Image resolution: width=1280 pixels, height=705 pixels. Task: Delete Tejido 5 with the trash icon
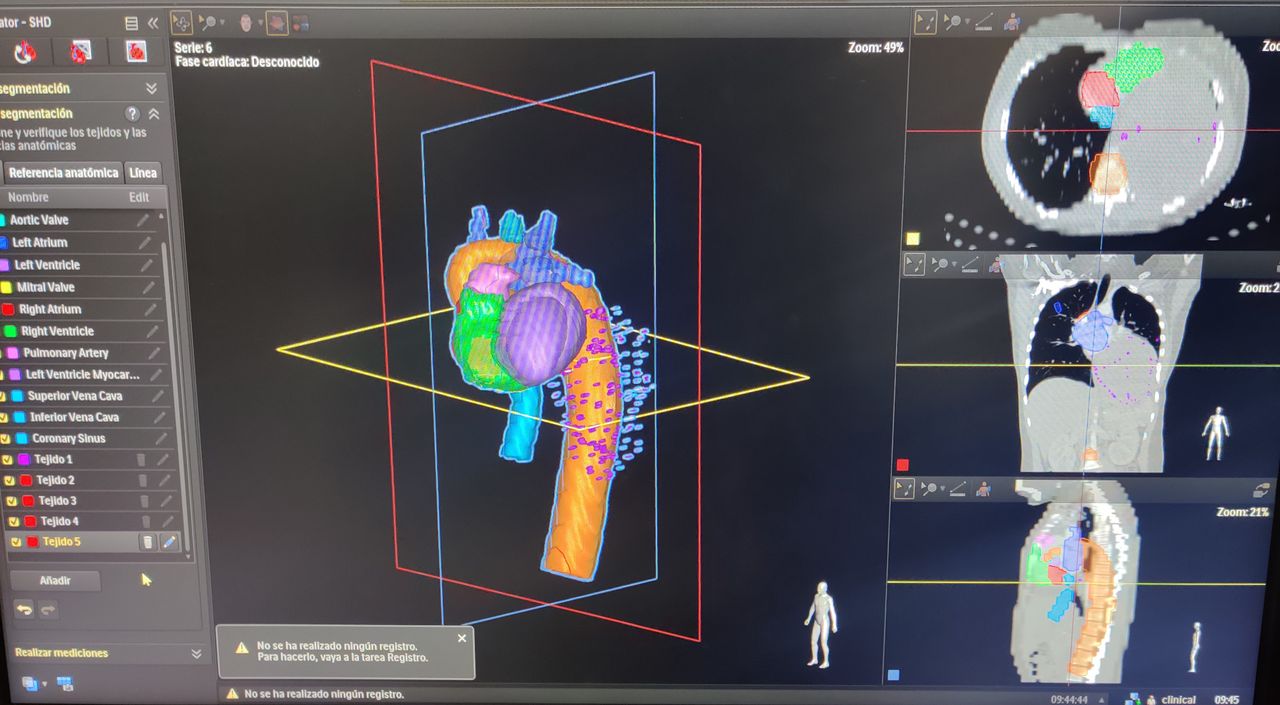click(x=147, y=542)
